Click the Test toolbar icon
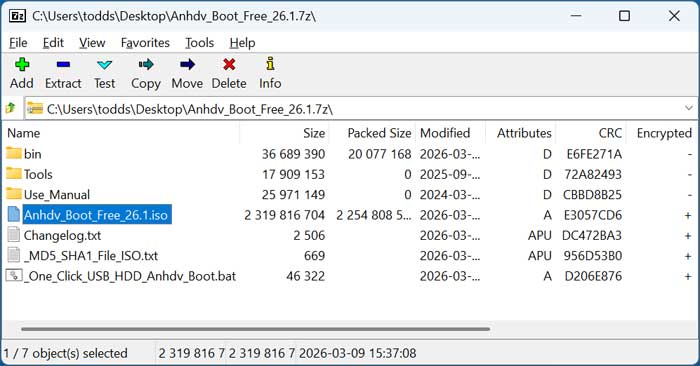The width and height of the screenshot is (700, 366). pos(104,65)
